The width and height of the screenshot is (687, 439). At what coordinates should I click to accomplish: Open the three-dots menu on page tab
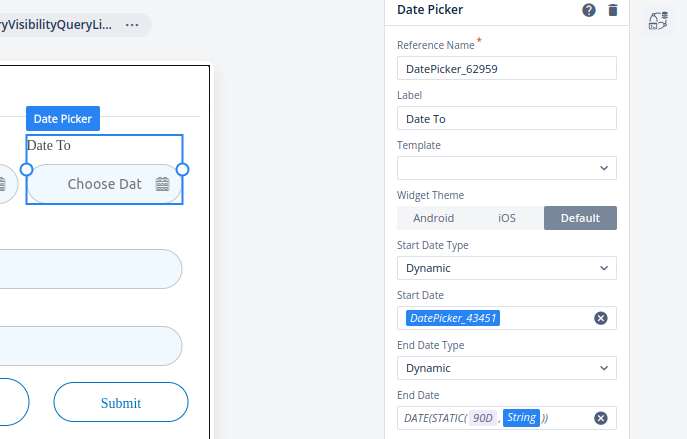click(132, 25)
